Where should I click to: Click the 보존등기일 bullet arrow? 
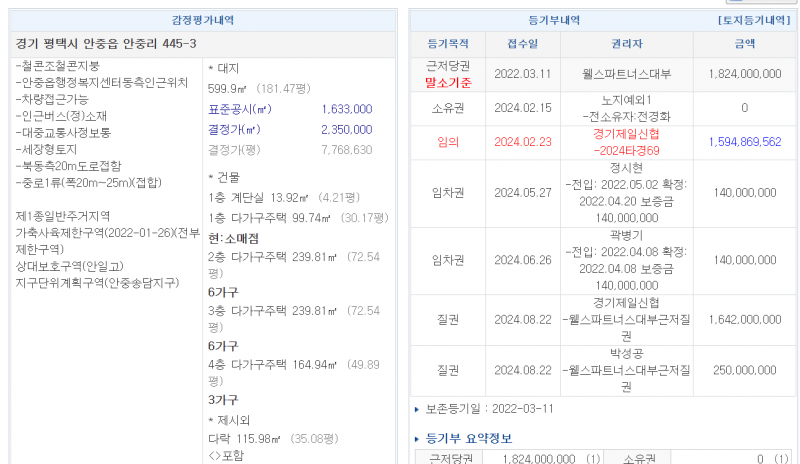coord(417,409)
